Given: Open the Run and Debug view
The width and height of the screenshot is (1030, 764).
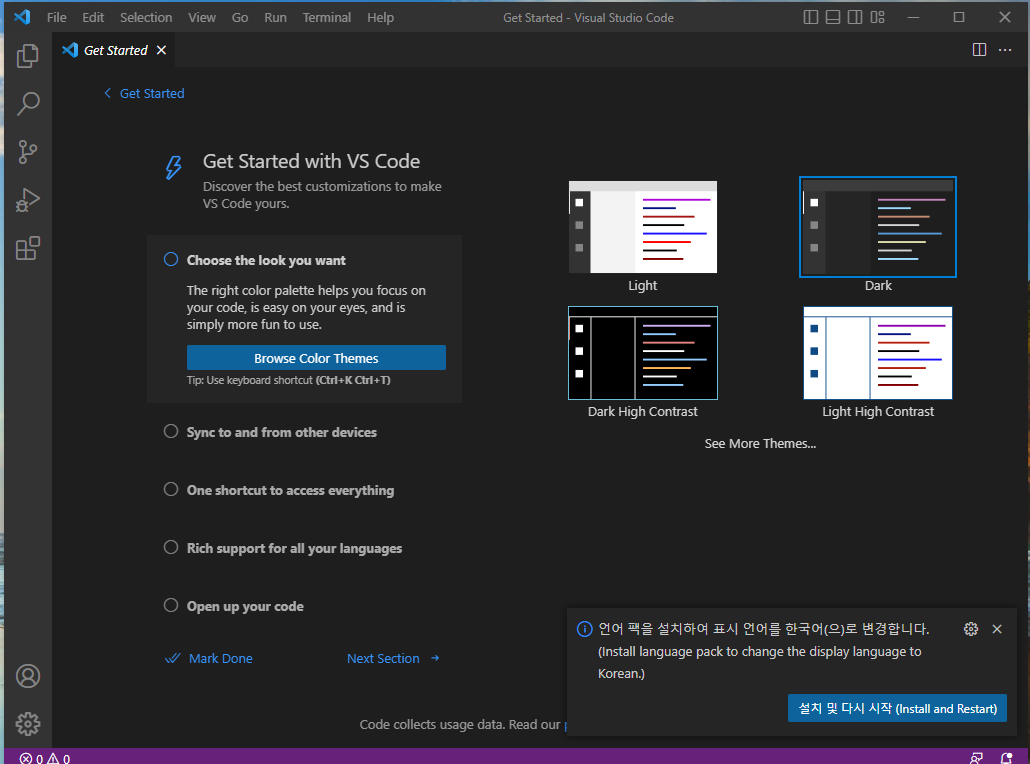Looking at the screenshot, I should [28, 200].
